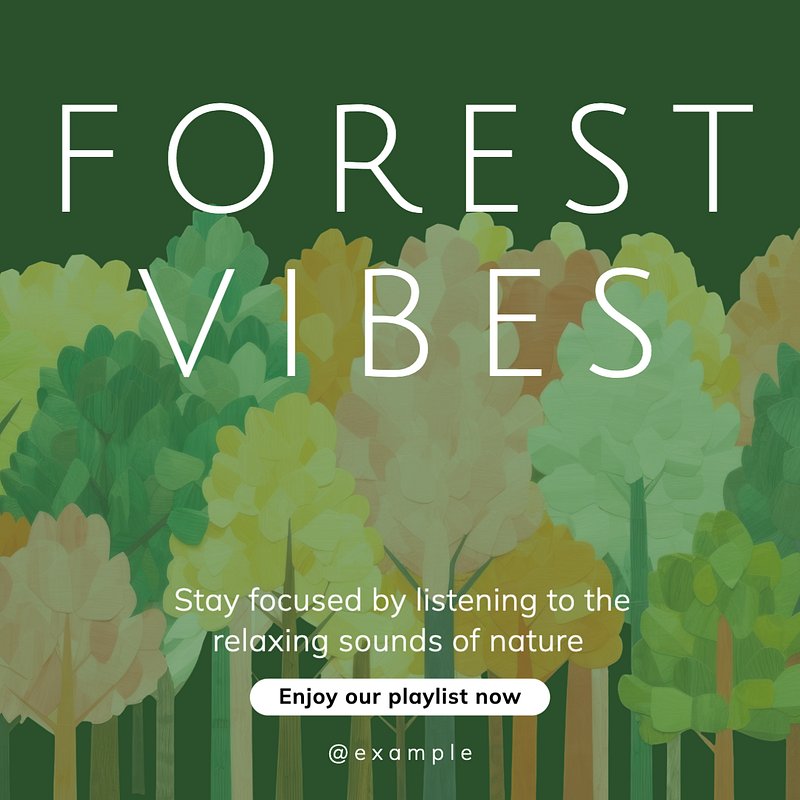Select the "Stay focused by listening" text line
Screen dimensions: 800x800
coord(402,601)
